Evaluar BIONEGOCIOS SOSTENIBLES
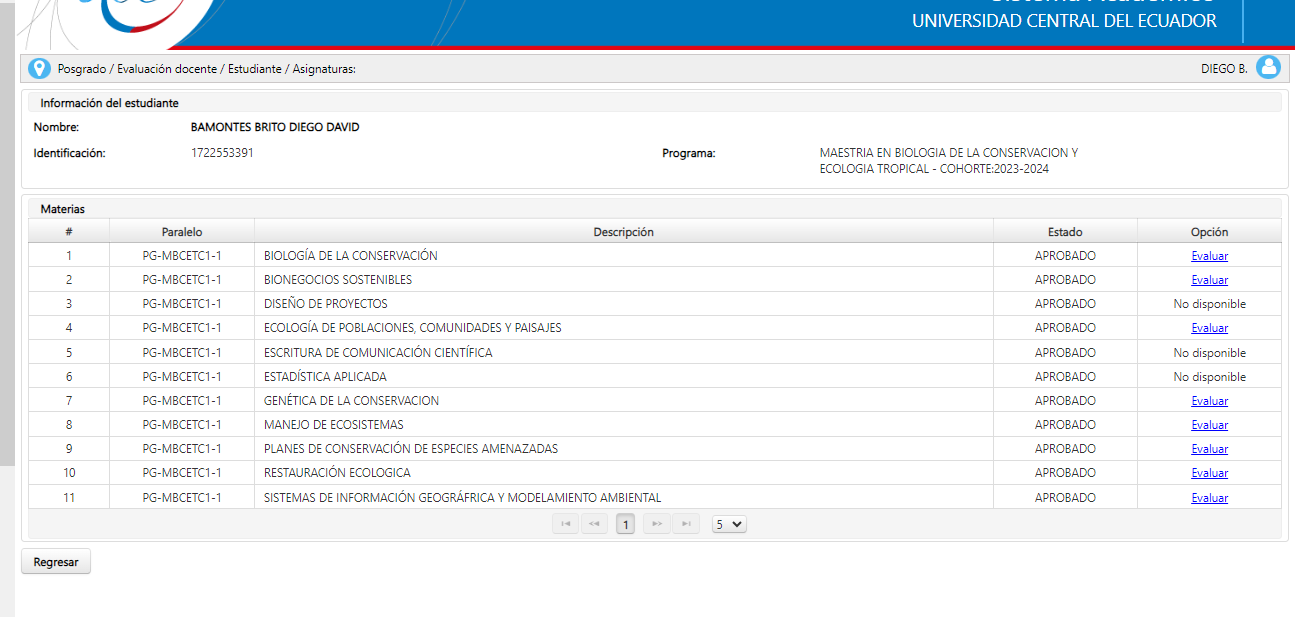This screenshot has height=617, width=1295. tap(1209, 280)
